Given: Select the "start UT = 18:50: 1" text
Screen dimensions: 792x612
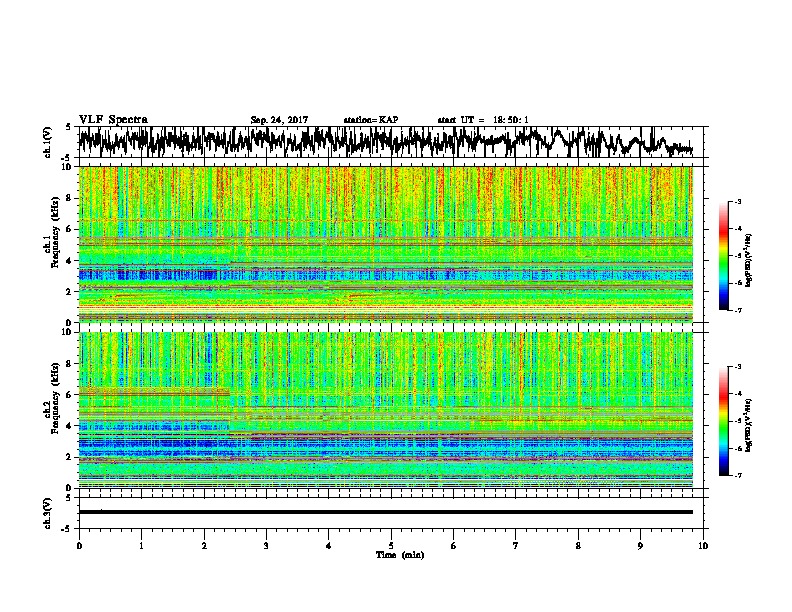Looking at the screenshot, I should (x=483, y=120).
